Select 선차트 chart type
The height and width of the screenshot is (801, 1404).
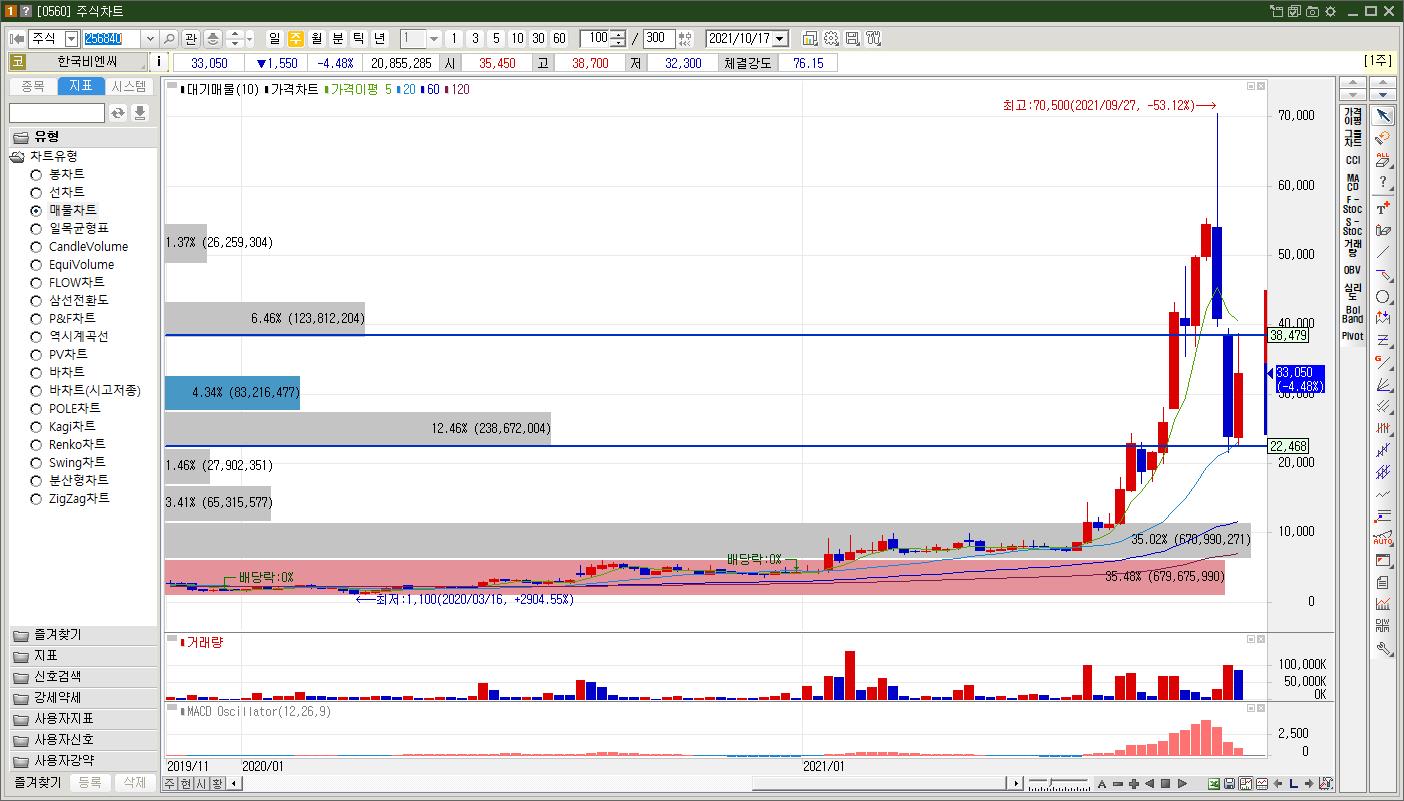(x=67, y=192)
